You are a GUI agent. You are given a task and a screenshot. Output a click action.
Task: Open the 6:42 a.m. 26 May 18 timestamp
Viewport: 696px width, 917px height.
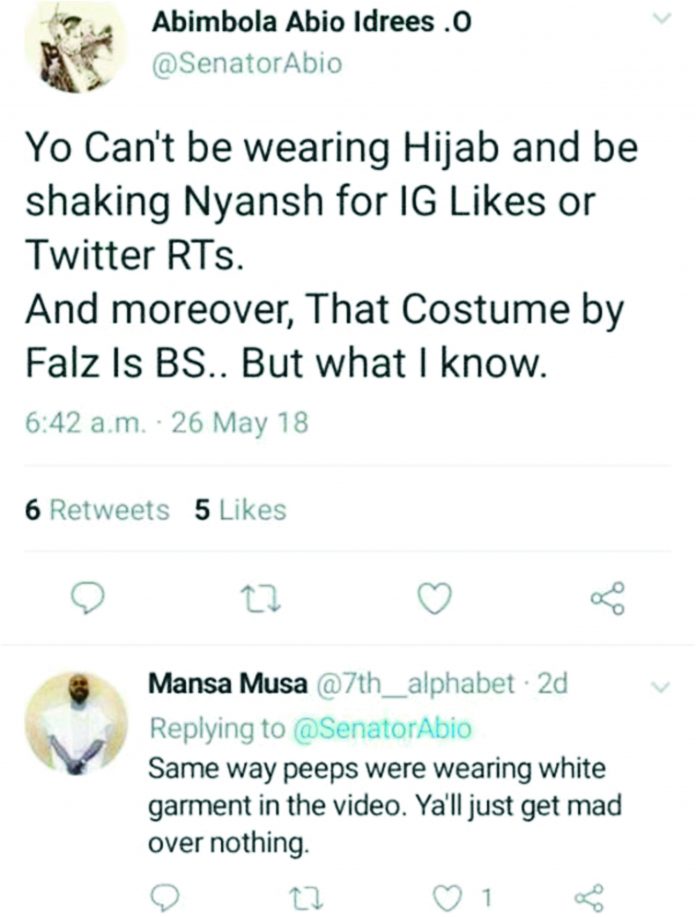click(165, 423)
